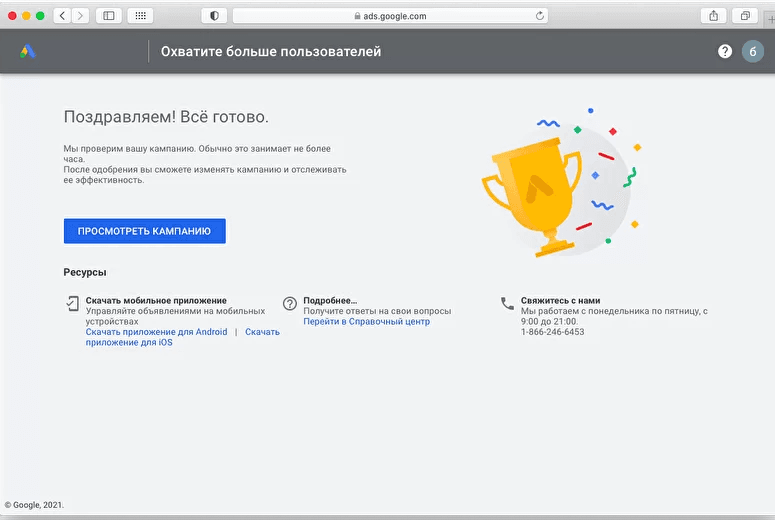
Task: Click the Скачать мобильное приложение heading
Action: pos(156,301)
